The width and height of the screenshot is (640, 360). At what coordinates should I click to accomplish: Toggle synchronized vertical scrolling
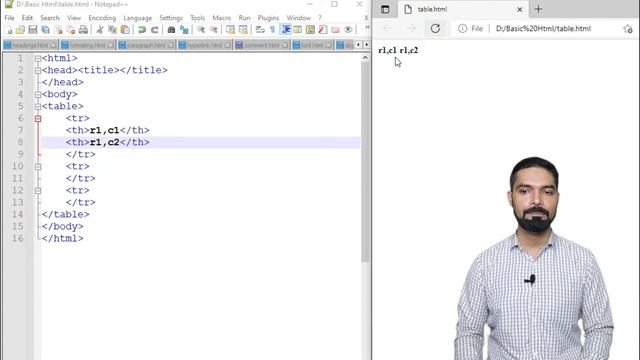pyautogui.click(x=230, y=30)
